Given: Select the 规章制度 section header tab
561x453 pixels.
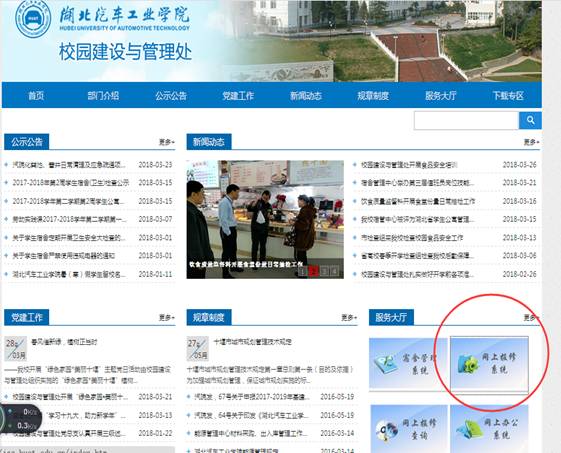Looking at the screenshot, I should coord(209,317).
